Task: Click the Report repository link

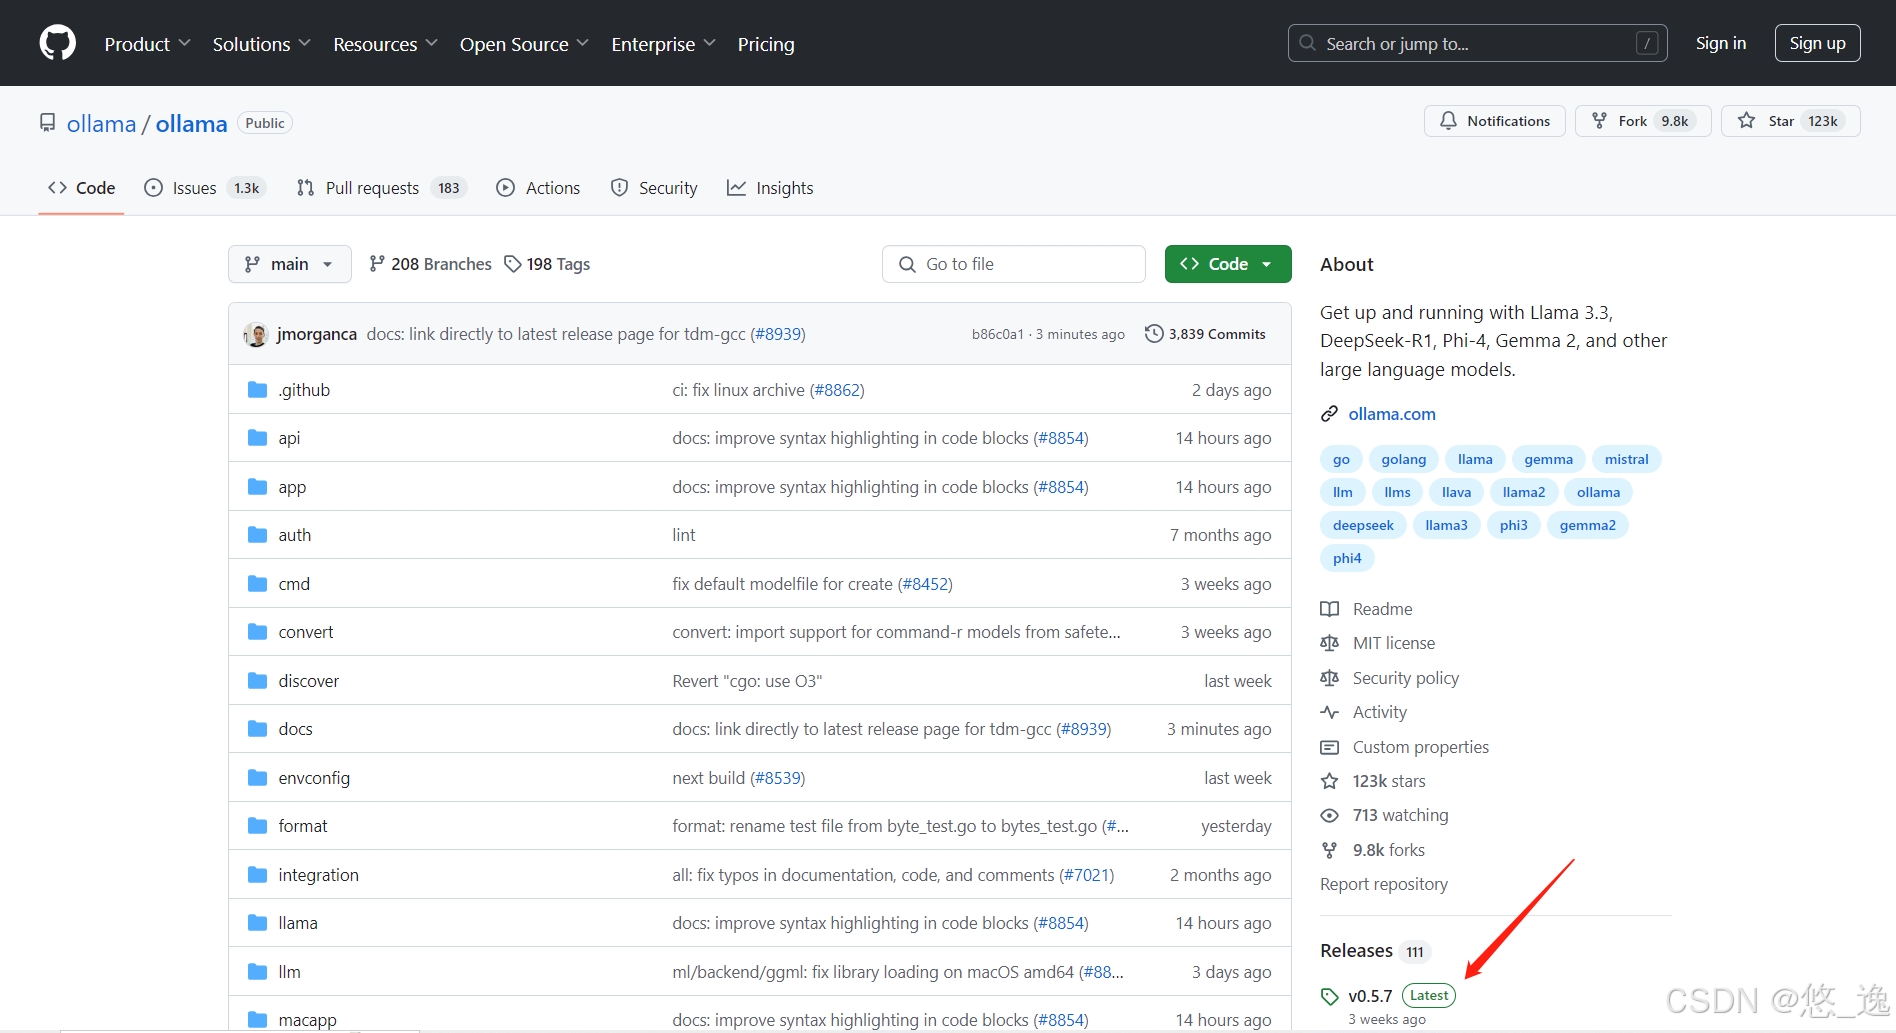Action: 1383,884
